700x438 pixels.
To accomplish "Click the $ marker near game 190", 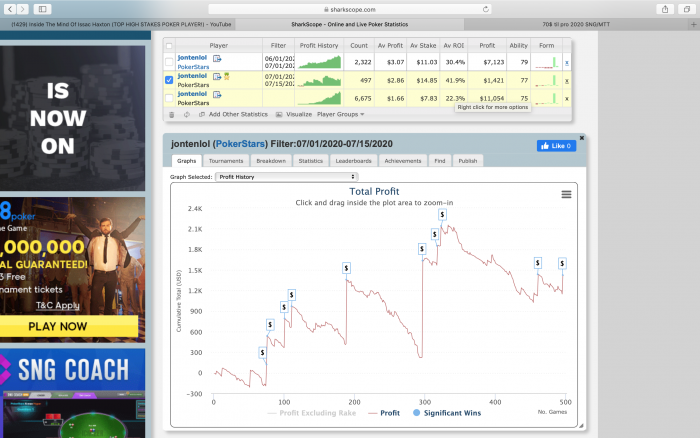I will point(346,268).
